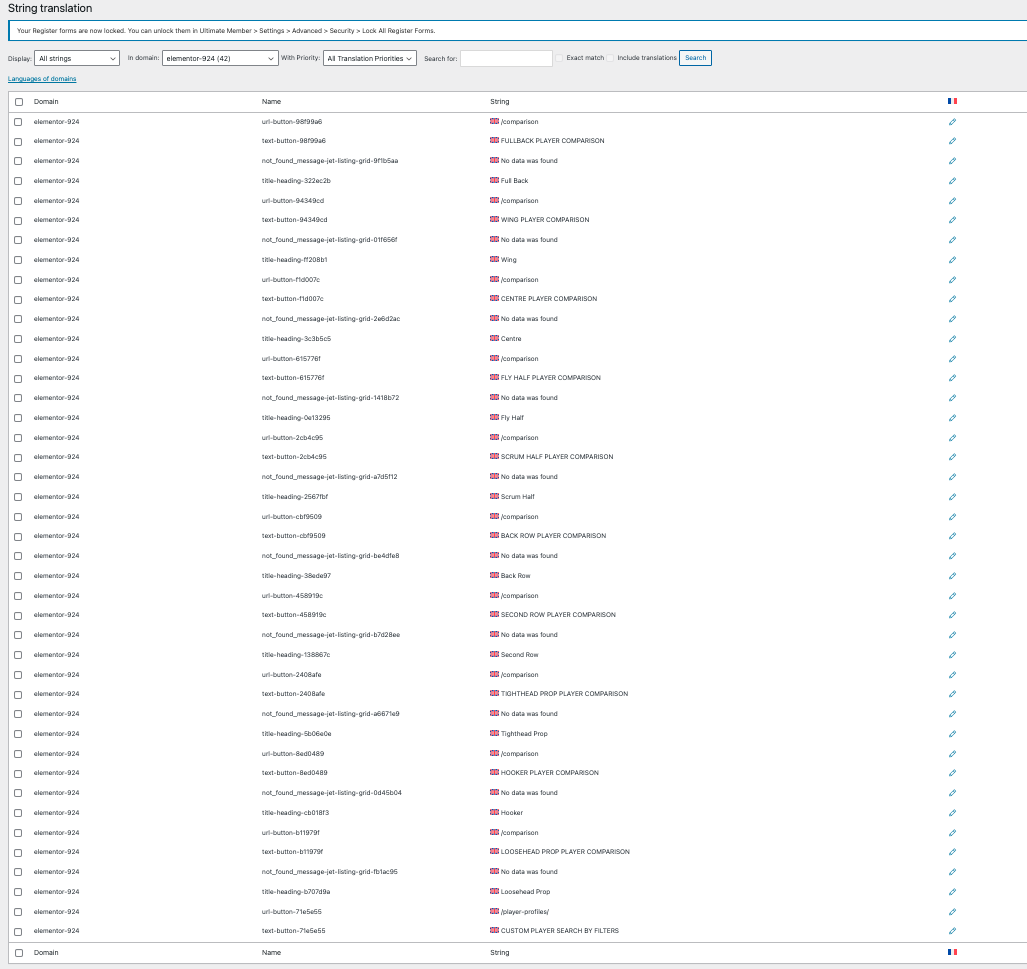Sort by Name column header
The image size is (1027, 969).
click(271, 102)
